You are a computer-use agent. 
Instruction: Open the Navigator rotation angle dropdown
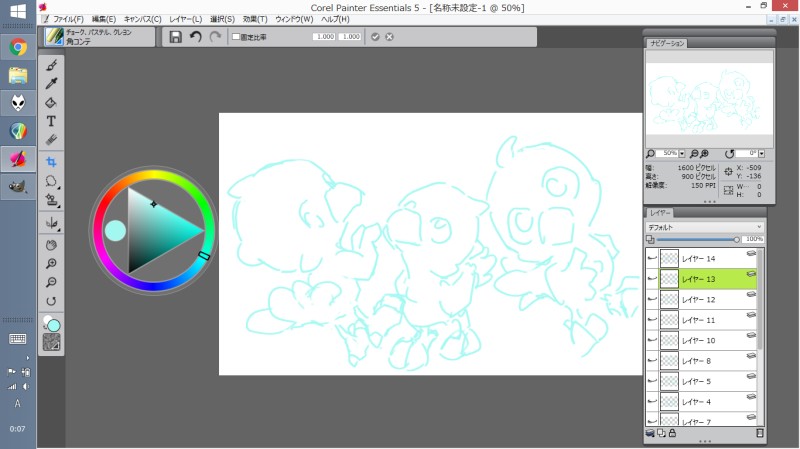click(x=761, y=154)
